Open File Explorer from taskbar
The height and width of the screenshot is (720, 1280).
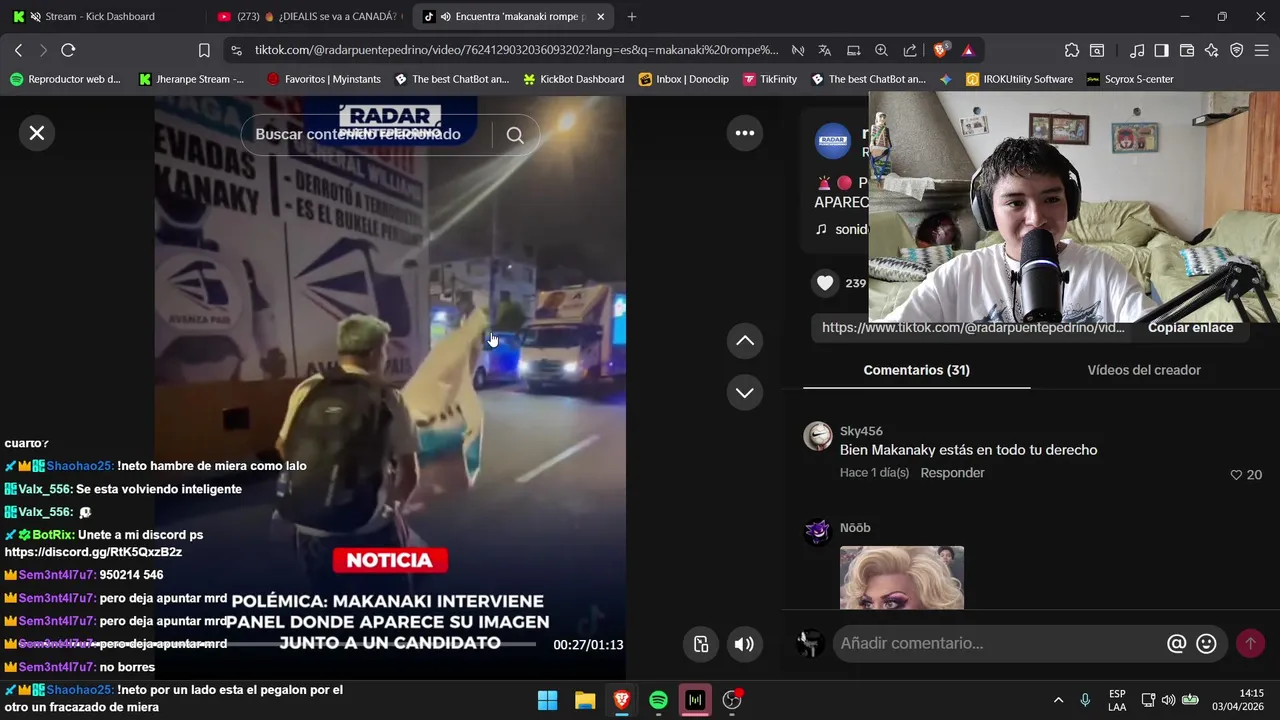coord(585,700)
